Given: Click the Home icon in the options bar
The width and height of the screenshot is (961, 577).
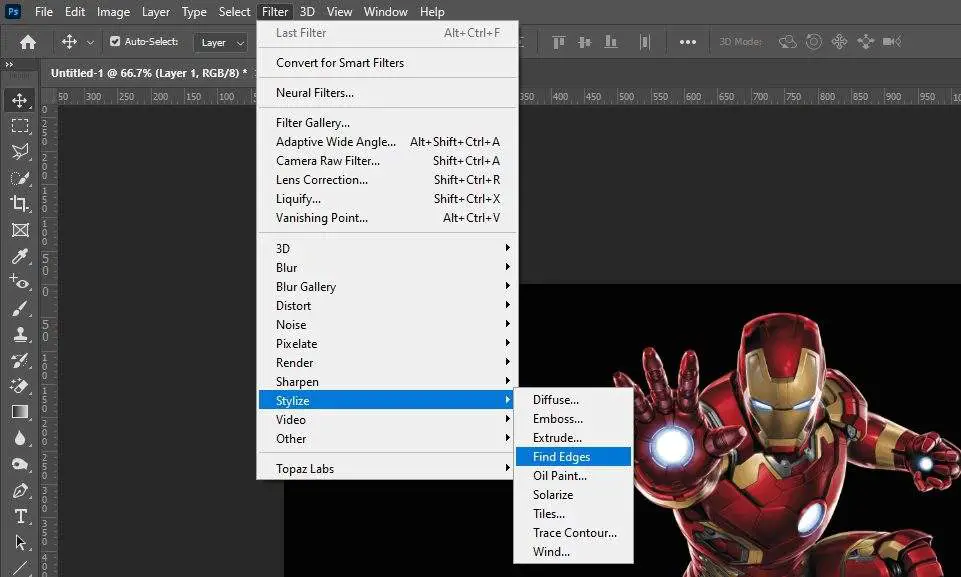Looking at the screenshot, I should [28, 42].
